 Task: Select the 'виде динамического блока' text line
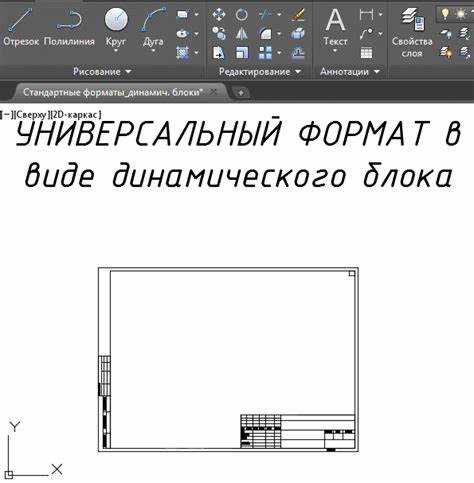[x=239, y=175]
